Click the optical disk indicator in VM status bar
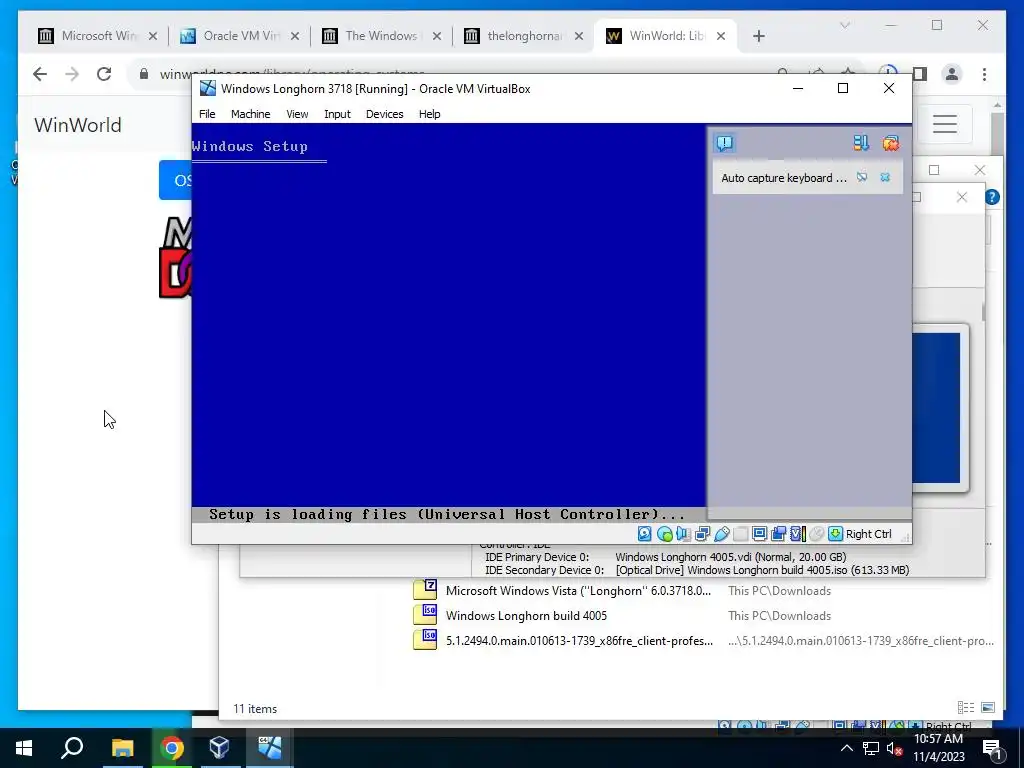 coord(665,534)
